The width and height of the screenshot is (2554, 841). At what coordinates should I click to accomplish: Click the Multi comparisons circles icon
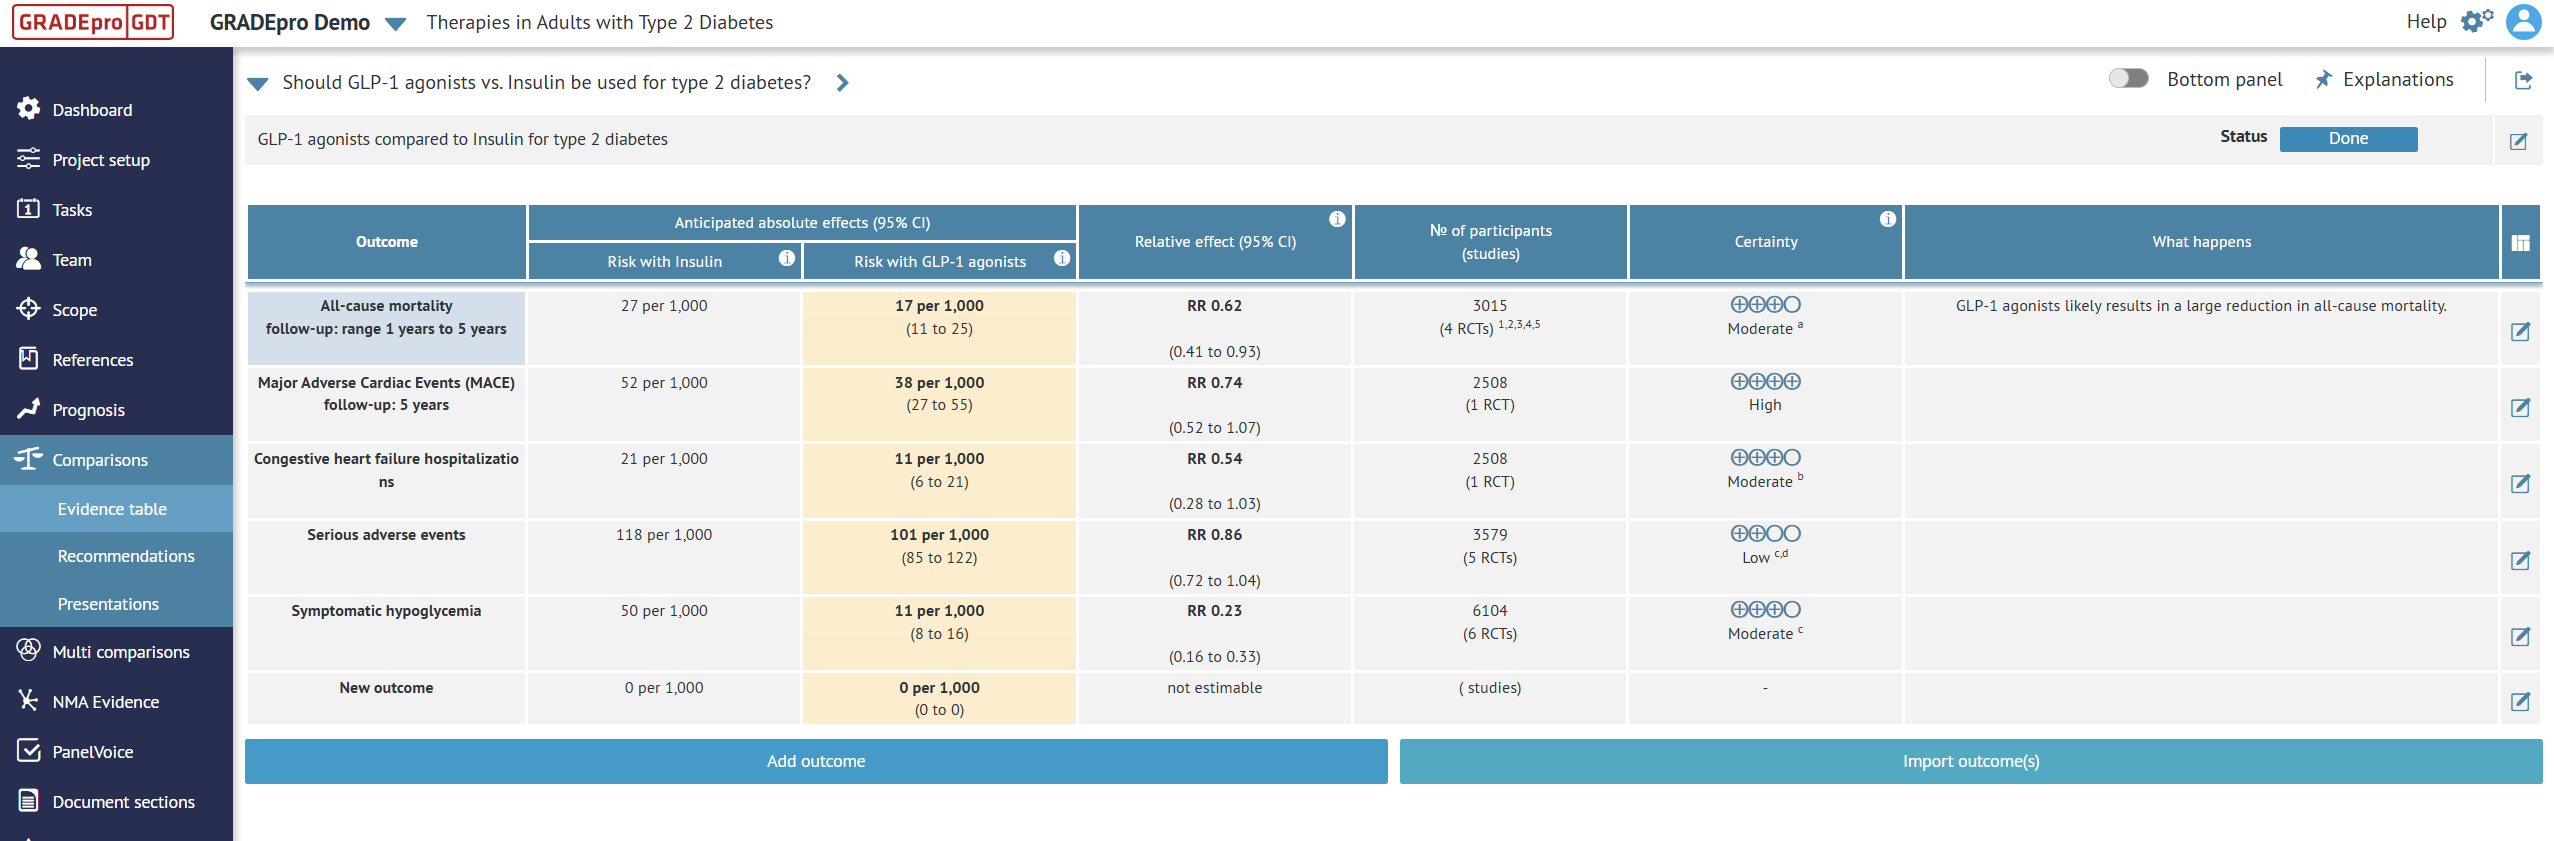pos(29,650)
